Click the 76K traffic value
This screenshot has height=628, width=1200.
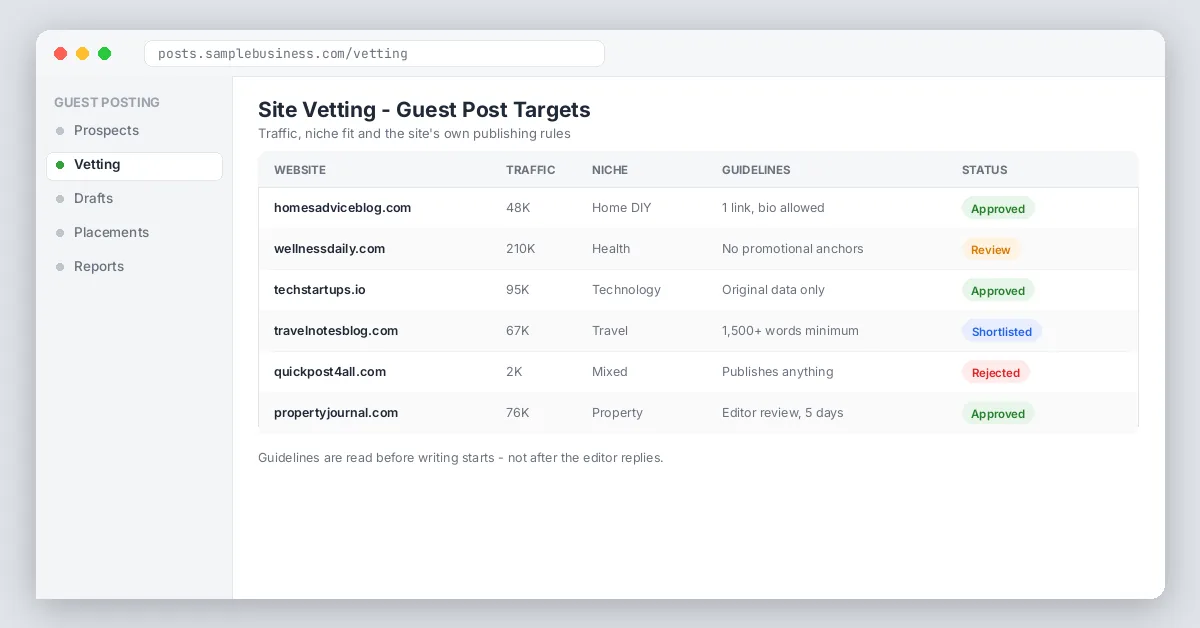(518, 413)
